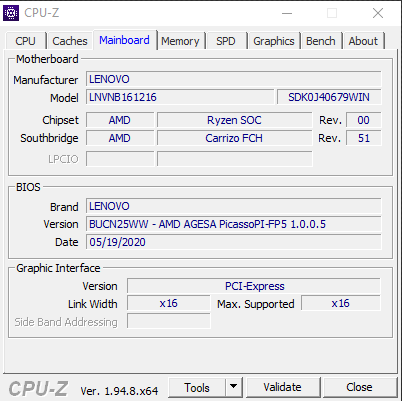Click the Validate button
The image size is (402, 401).
[282, 387]
